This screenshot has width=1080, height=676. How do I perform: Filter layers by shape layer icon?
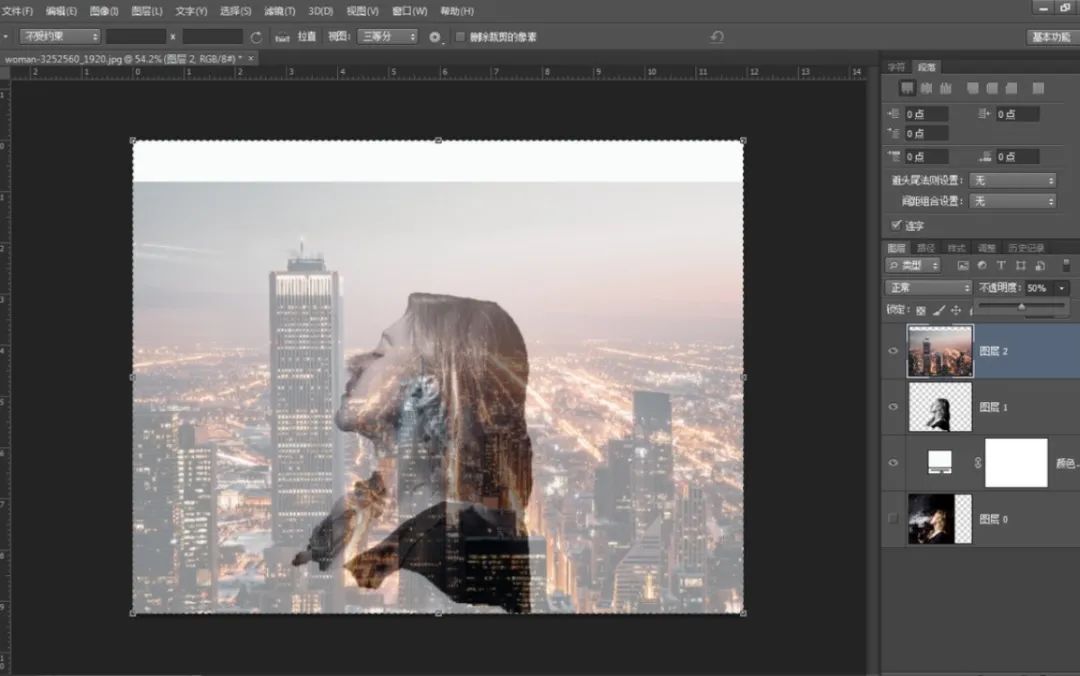pyautogui.click(x=1020, y=265)
